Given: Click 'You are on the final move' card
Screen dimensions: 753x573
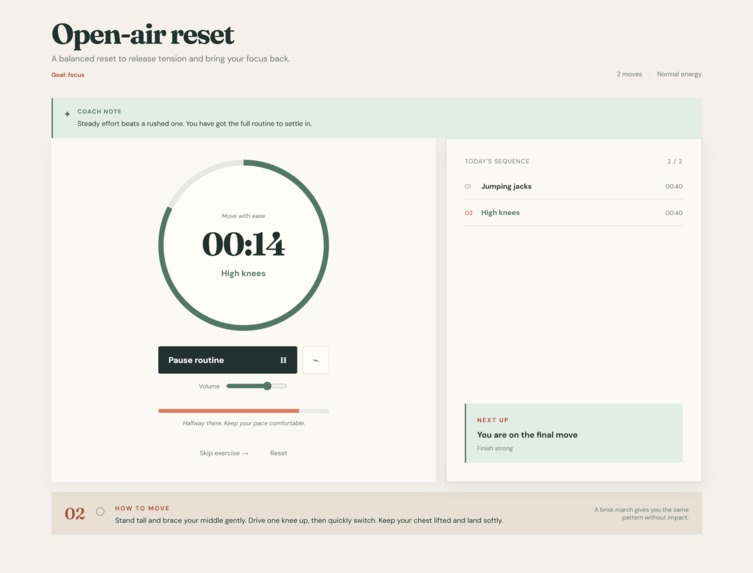Looking at the screenshot, I should click(x=574, y=433).
